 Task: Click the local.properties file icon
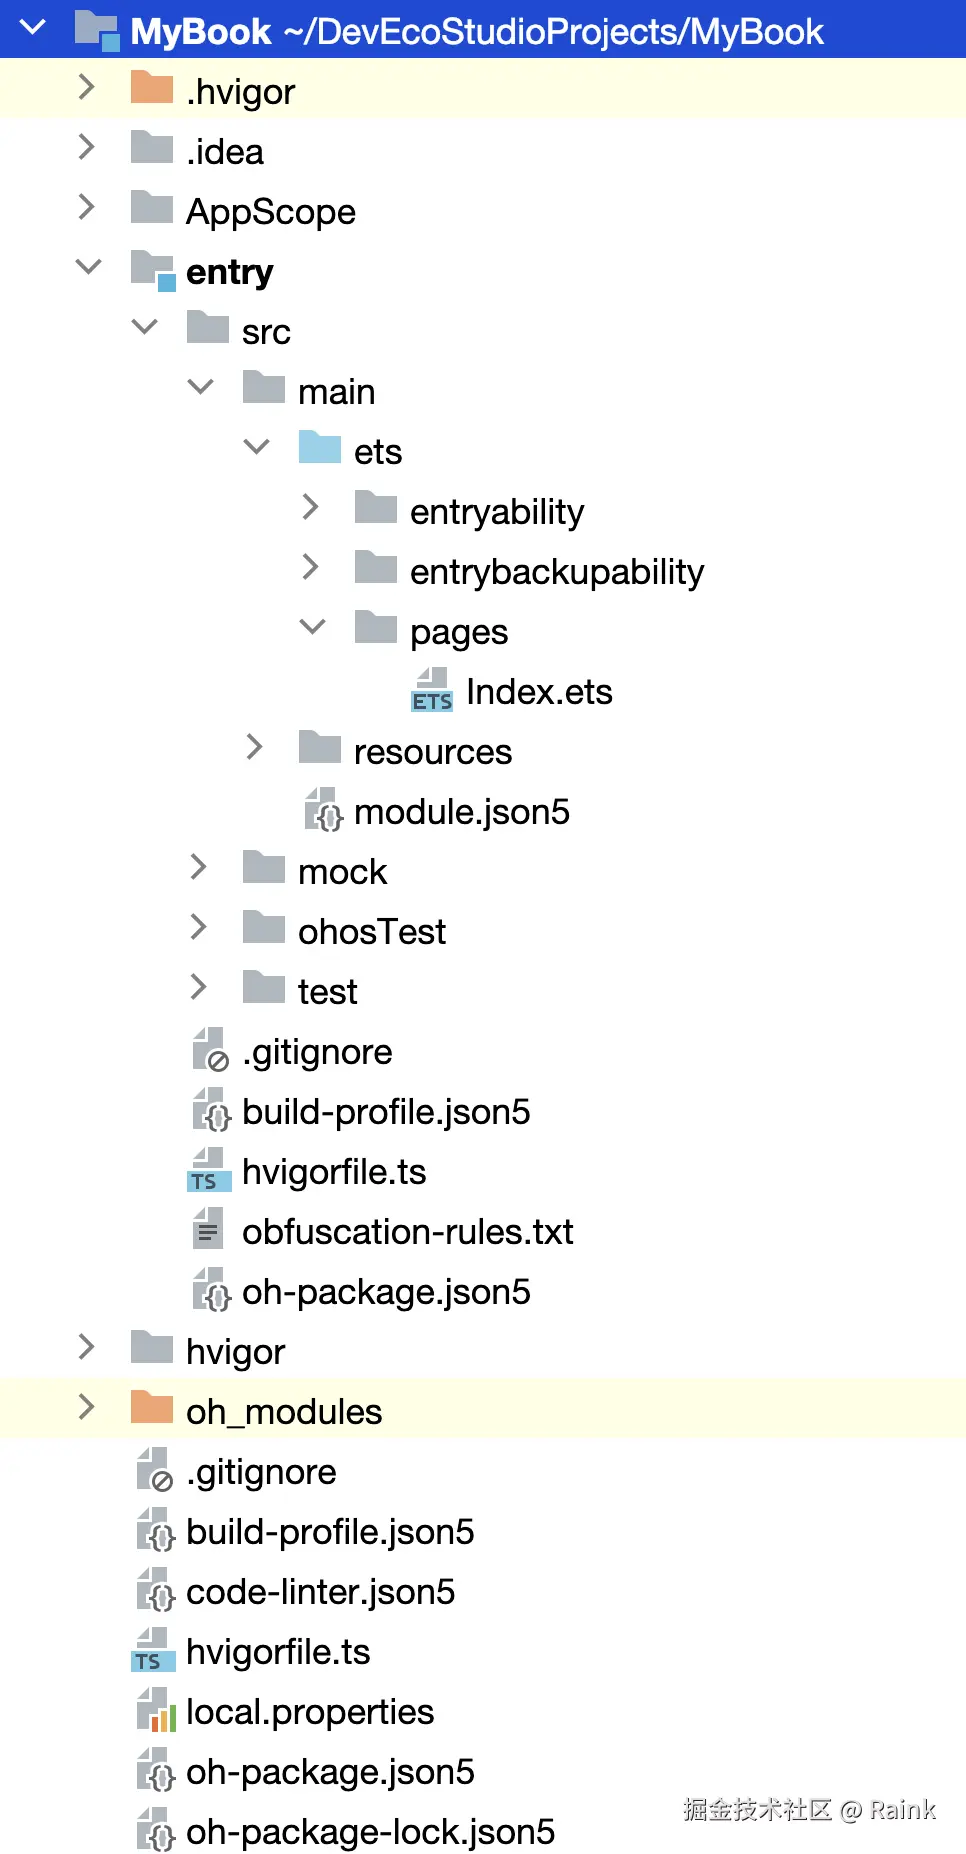pyautogui.click(x=155, y=1711)
